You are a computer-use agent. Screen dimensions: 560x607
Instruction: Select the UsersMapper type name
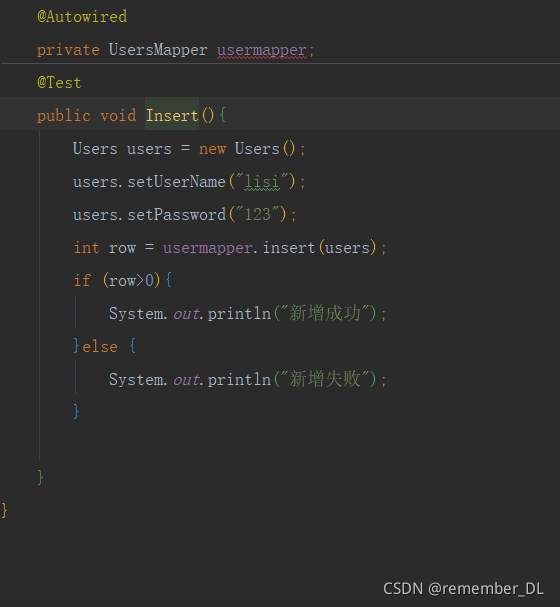[x=158, y=50]
